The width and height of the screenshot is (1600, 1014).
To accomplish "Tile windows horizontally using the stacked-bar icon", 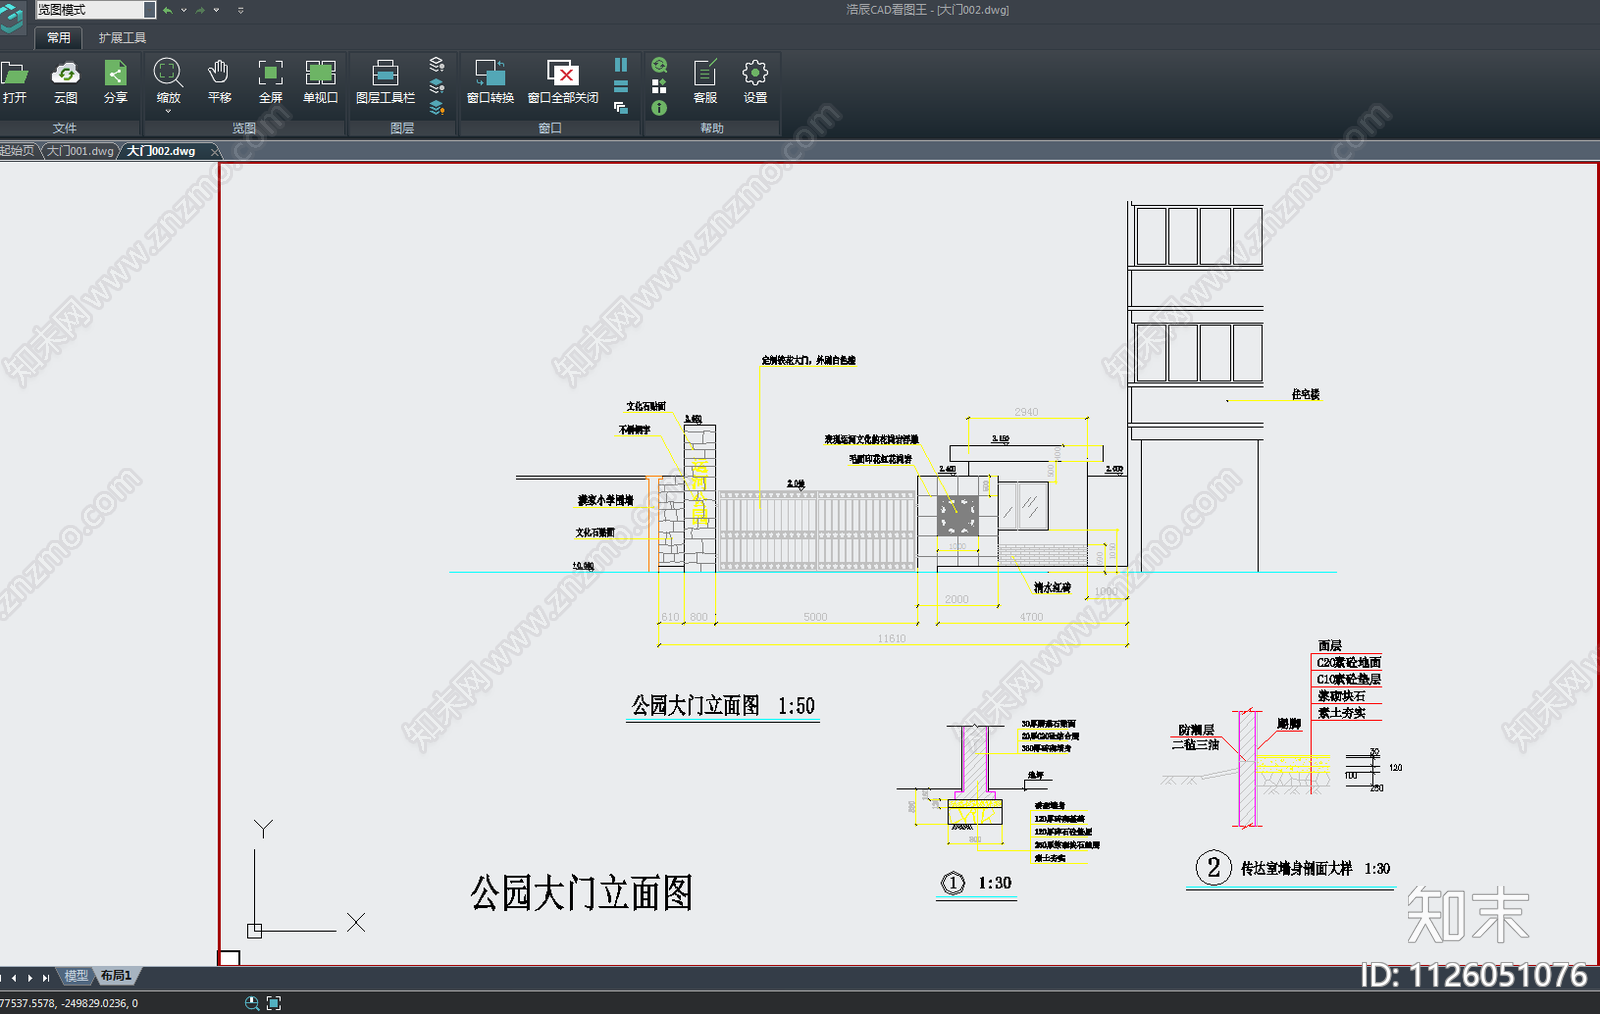I will click(621, 86).
